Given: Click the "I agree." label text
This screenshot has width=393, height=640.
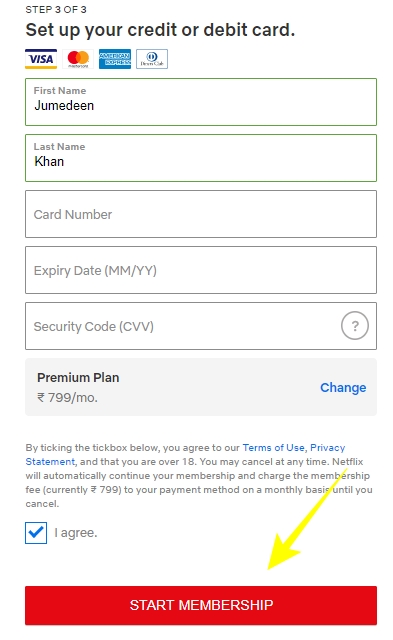Looking at the screenshot, I should click(x=75, y=533).
